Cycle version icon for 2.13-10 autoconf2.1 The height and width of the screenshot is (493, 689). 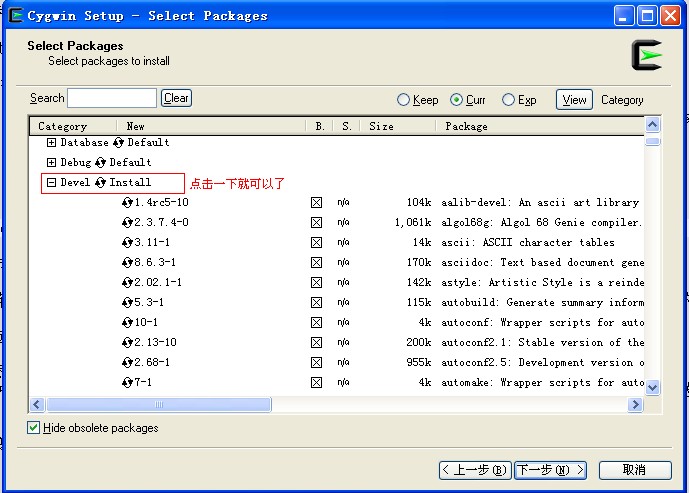click(x=127, y=342)
